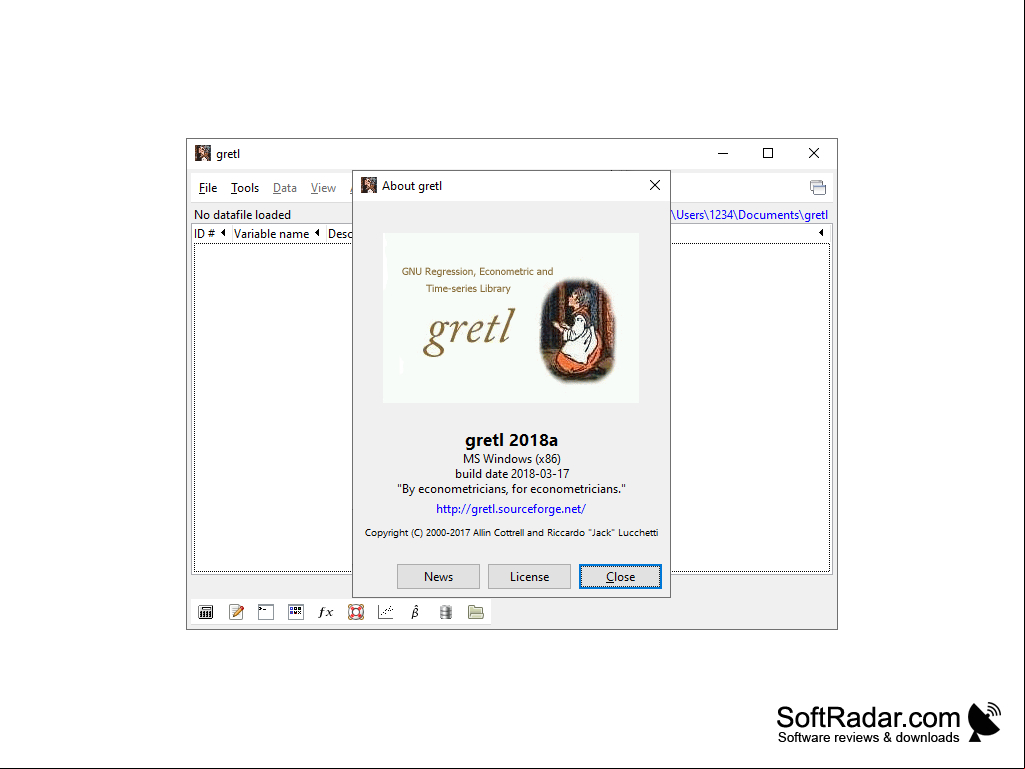This screenshot has width=1025, height=769.
Task: Click the copyright notice text
Action: coord(511,533)
